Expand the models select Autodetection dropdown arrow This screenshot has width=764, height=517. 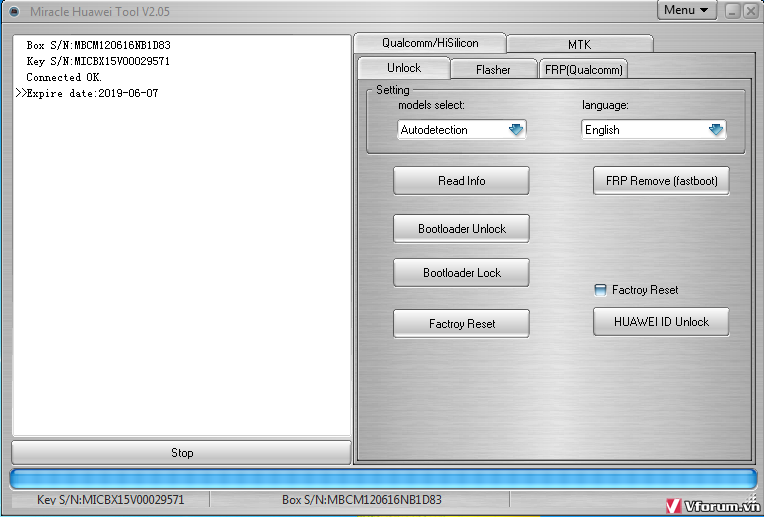pyautogui.click(x=516, y=130)
